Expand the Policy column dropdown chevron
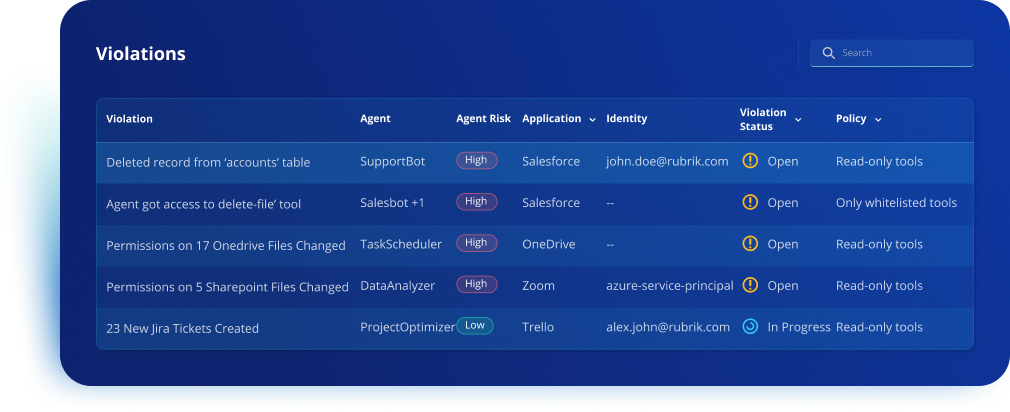The width and height of the screenshot is (1010, 412). (x=878, y=119)
